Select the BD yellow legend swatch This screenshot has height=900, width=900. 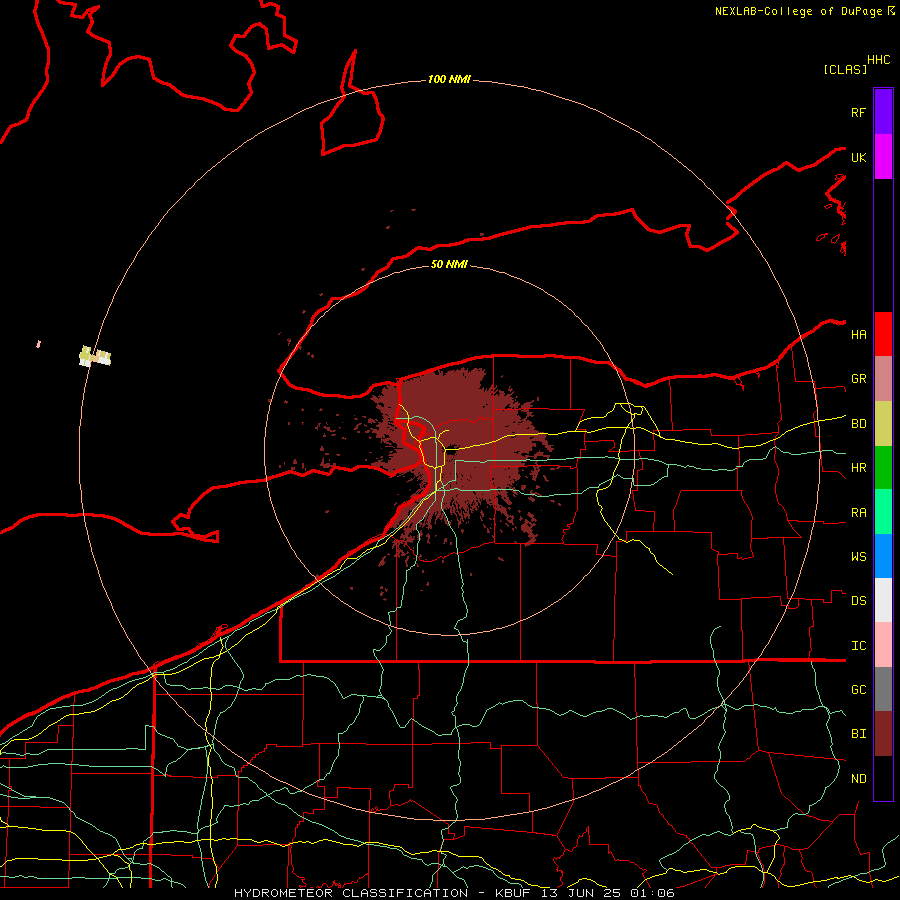tap(883, 424)
